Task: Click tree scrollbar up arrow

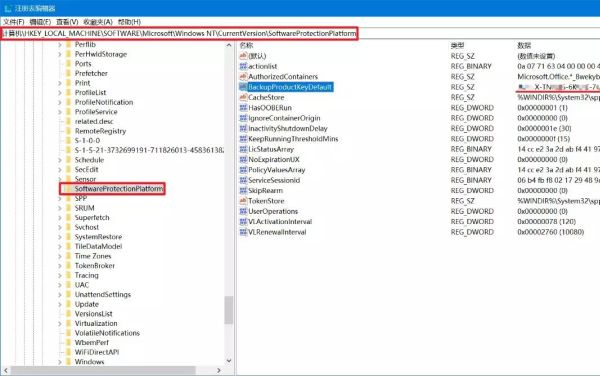Action: pos(229,45)
